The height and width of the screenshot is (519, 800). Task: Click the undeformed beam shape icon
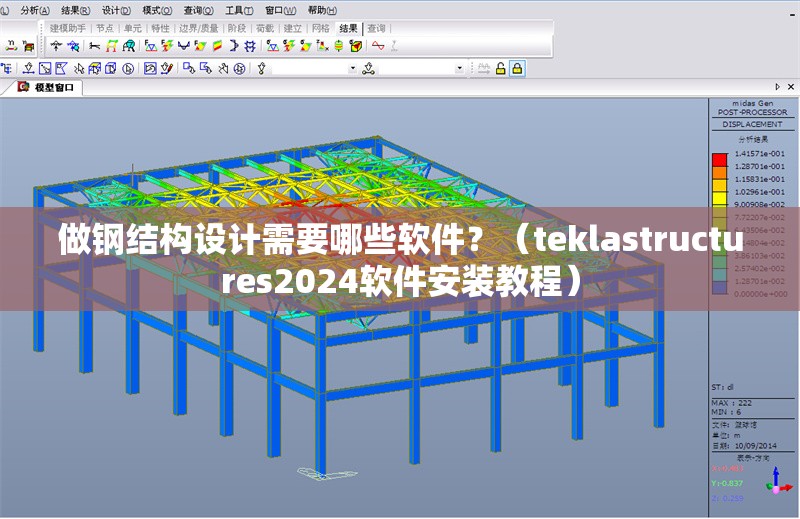coord(94,46)
